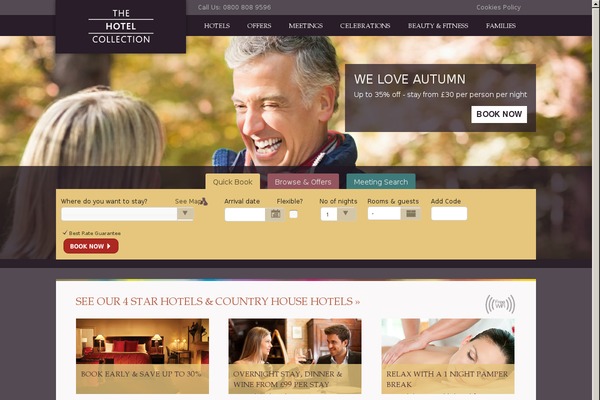Image resolution: width=600 pixels, height=400 pixels.
Task: Switch to the Browse & Offers tab
Action: pos(303,181)
